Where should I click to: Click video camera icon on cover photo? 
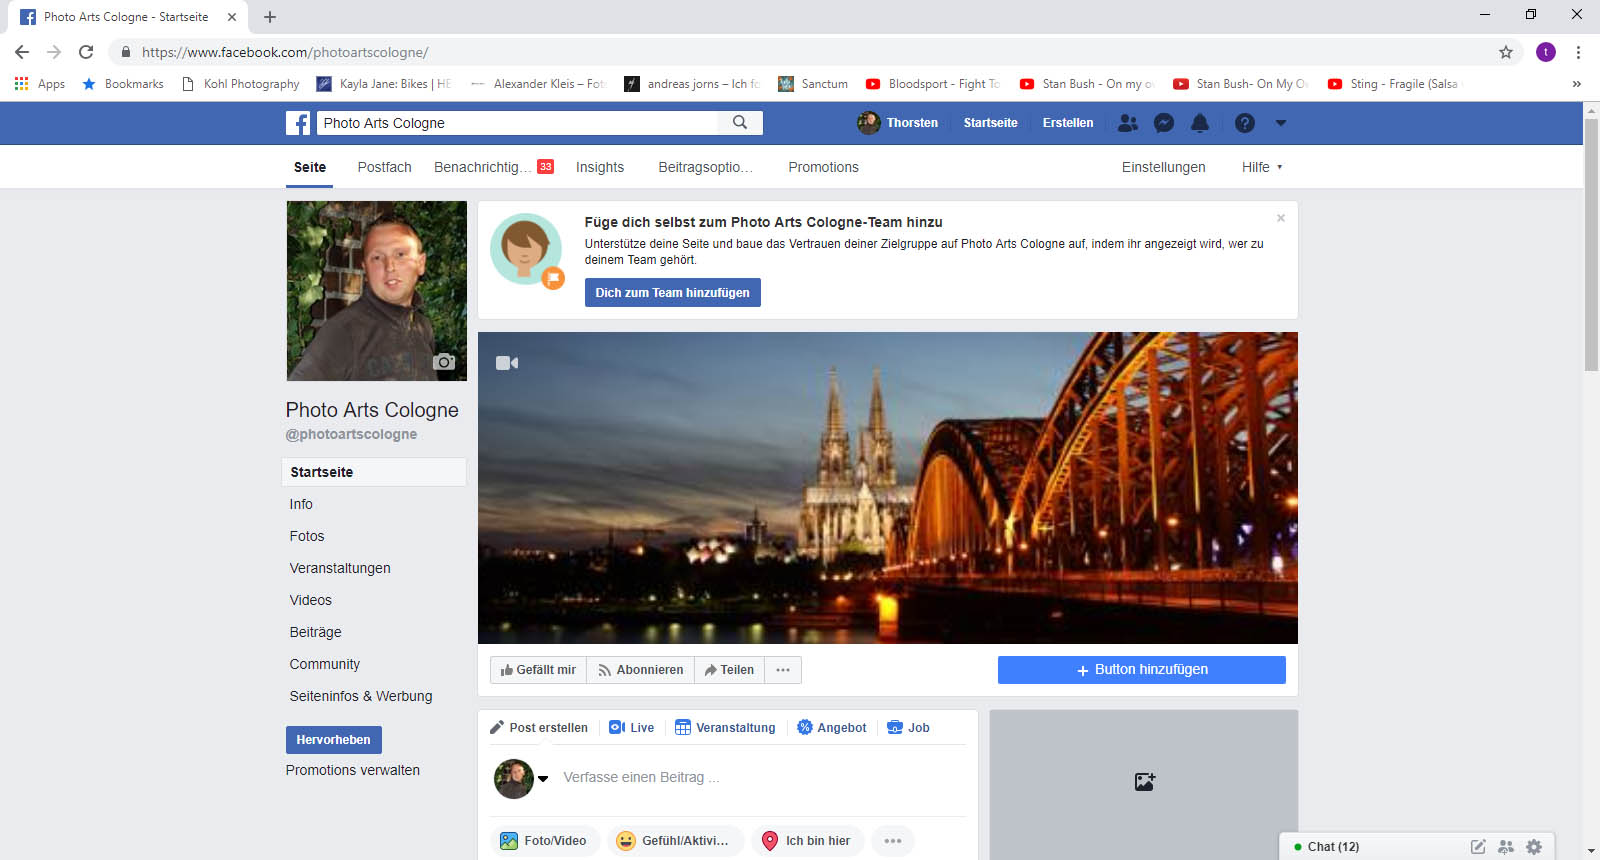coord(507,363)
